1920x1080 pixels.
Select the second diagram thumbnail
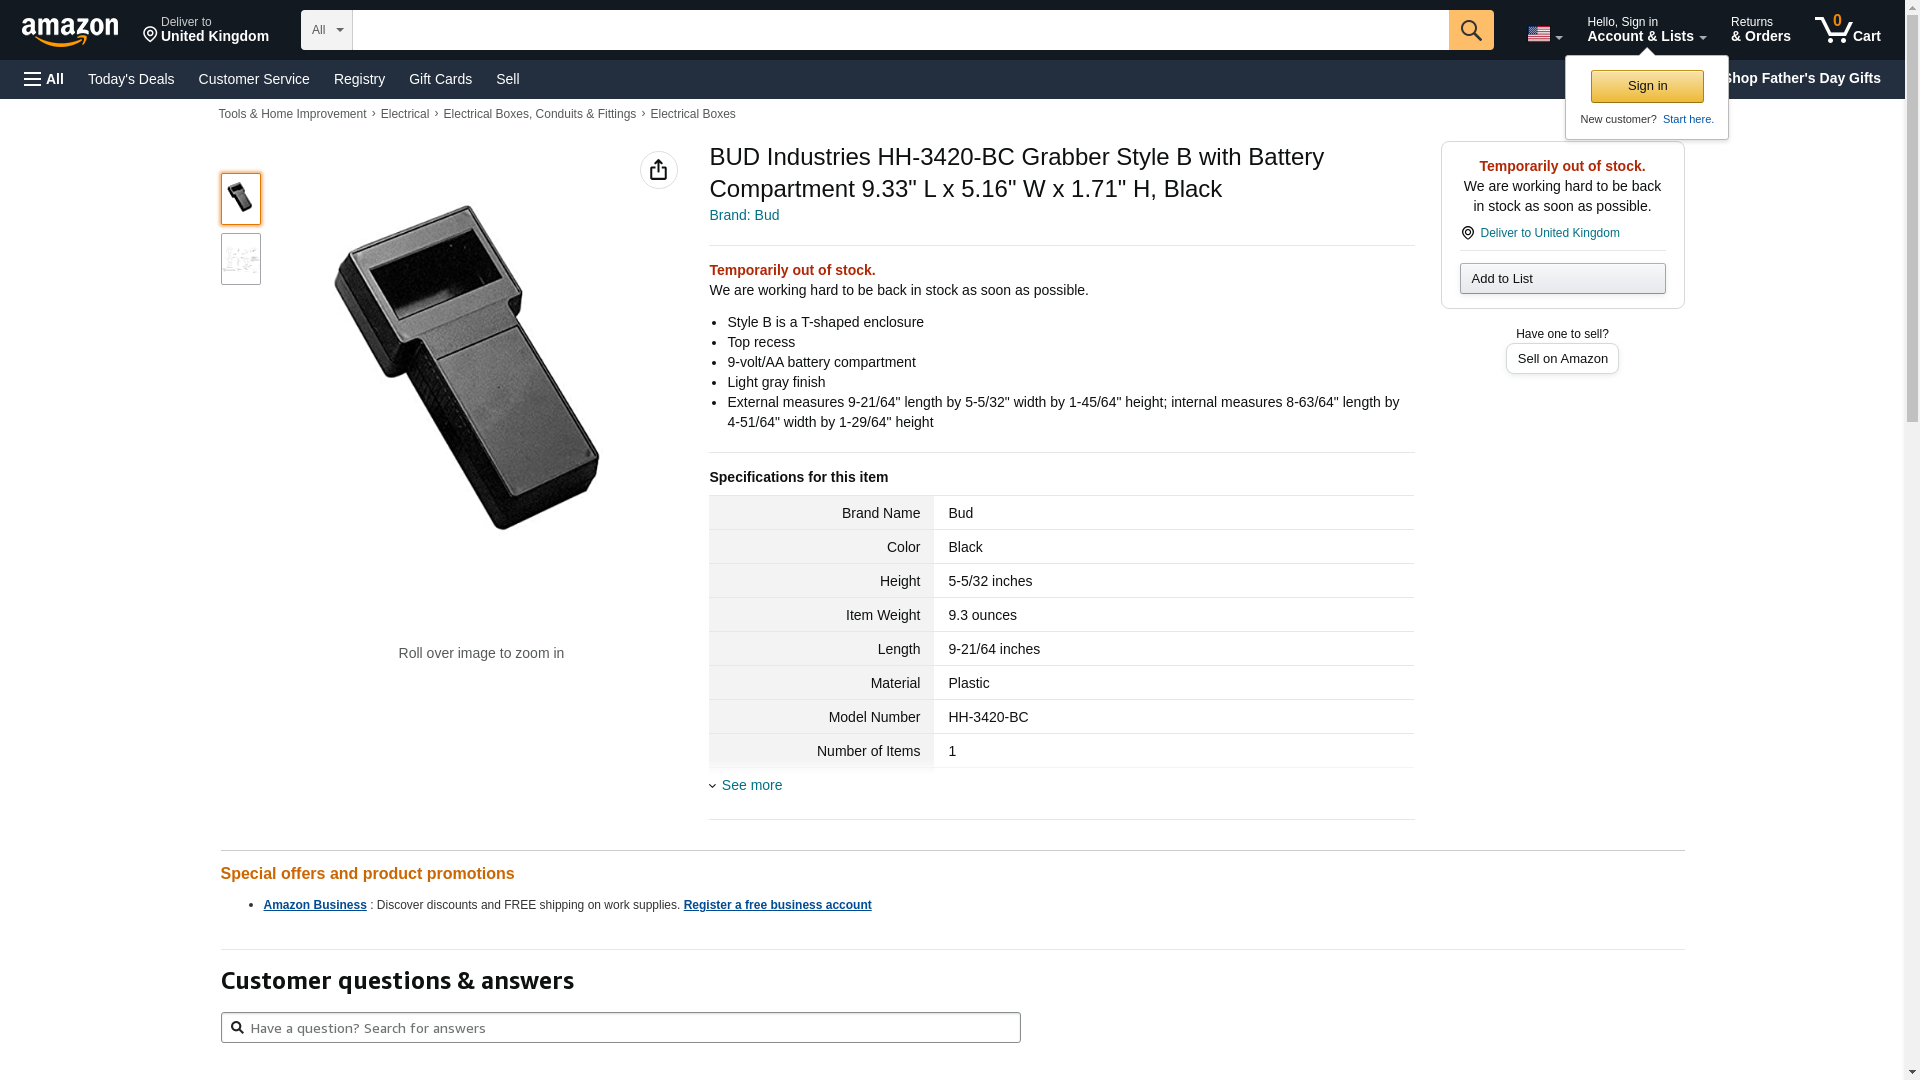click(240, 259)
